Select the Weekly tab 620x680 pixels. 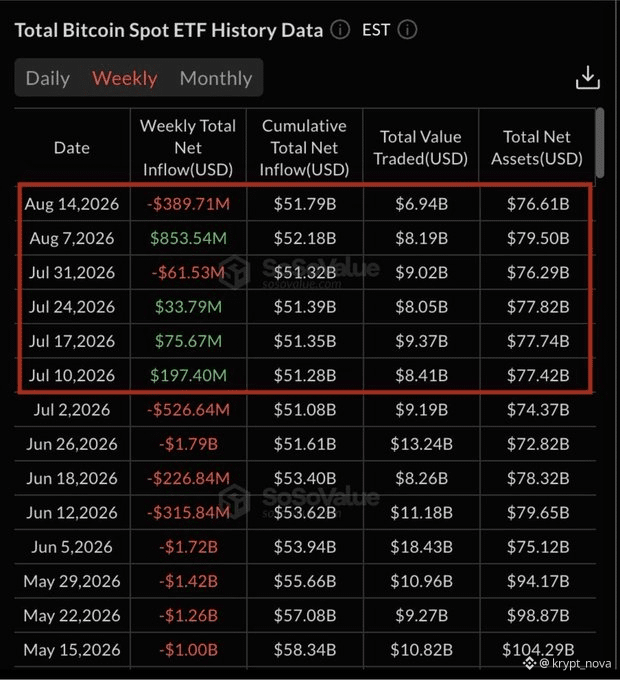click(124, 78)
